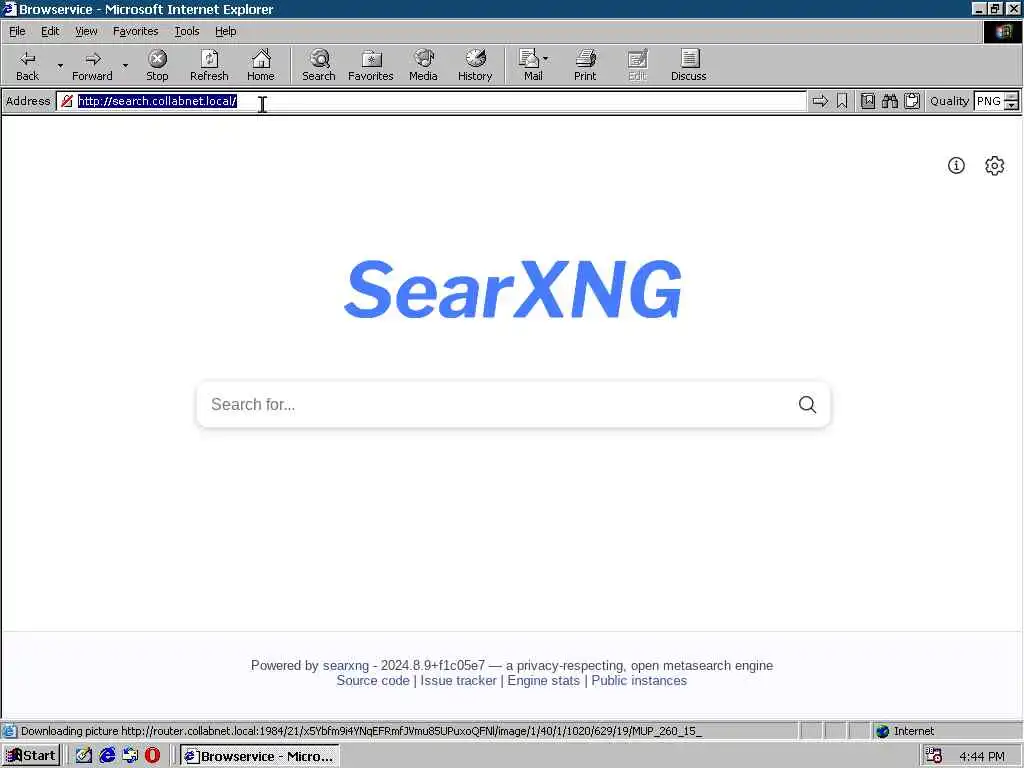Open the Edit menu
The width and height of the screenshot is (1024, 768).
(x=50, y=31)
